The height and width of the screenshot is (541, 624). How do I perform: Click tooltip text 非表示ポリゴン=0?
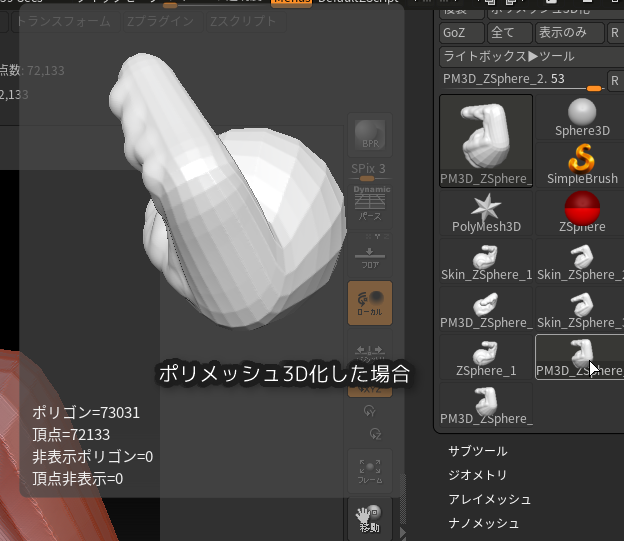93,457
